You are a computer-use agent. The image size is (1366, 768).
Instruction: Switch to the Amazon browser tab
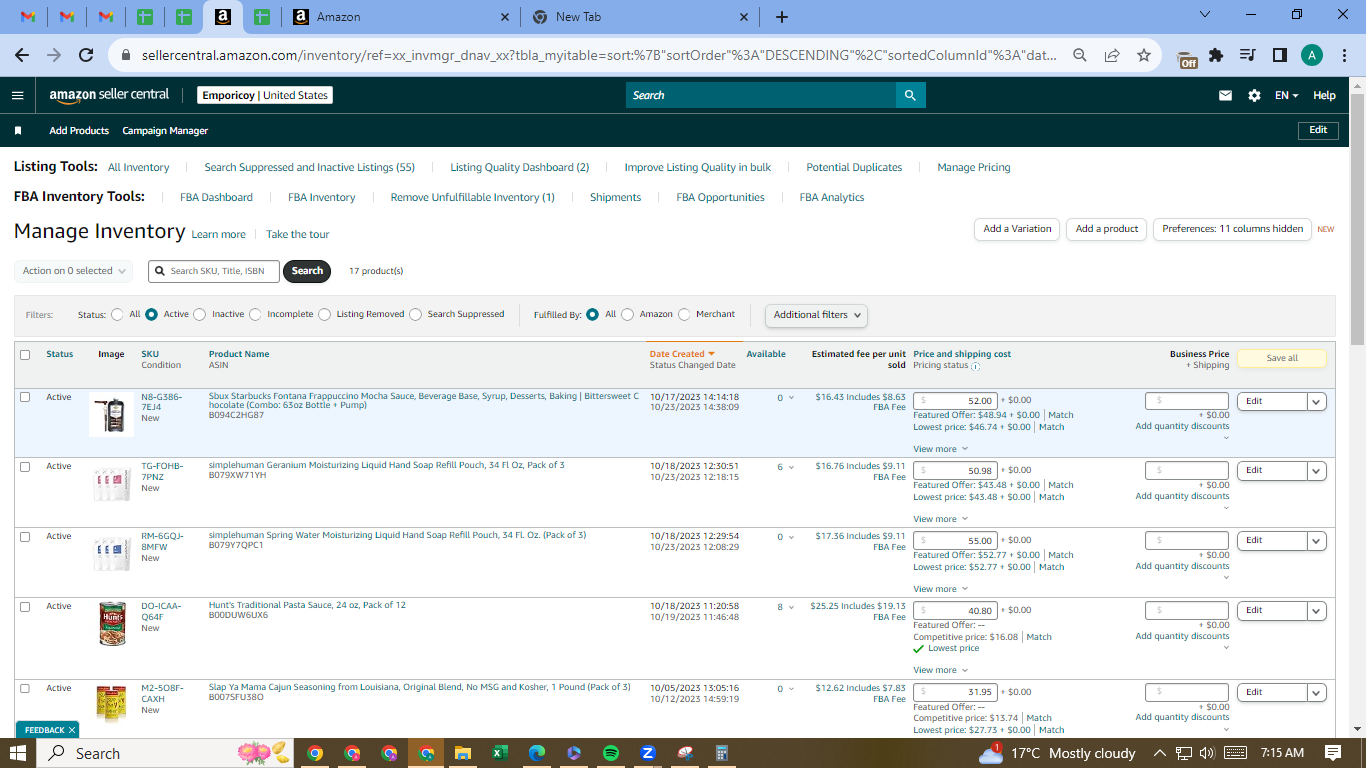pyautogui.click(x=402, y=17)
